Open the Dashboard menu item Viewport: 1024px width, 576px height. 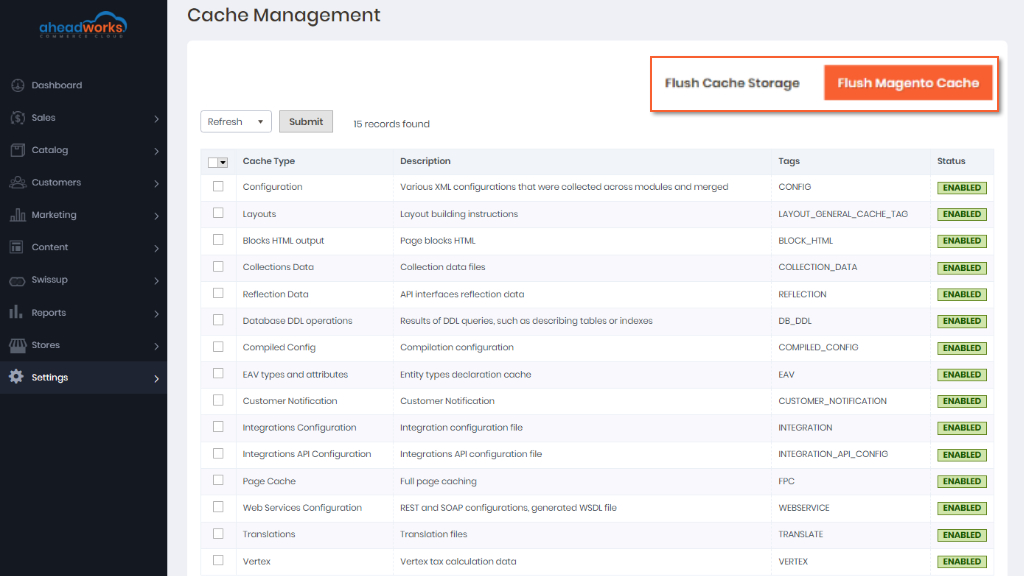point(84,85)
